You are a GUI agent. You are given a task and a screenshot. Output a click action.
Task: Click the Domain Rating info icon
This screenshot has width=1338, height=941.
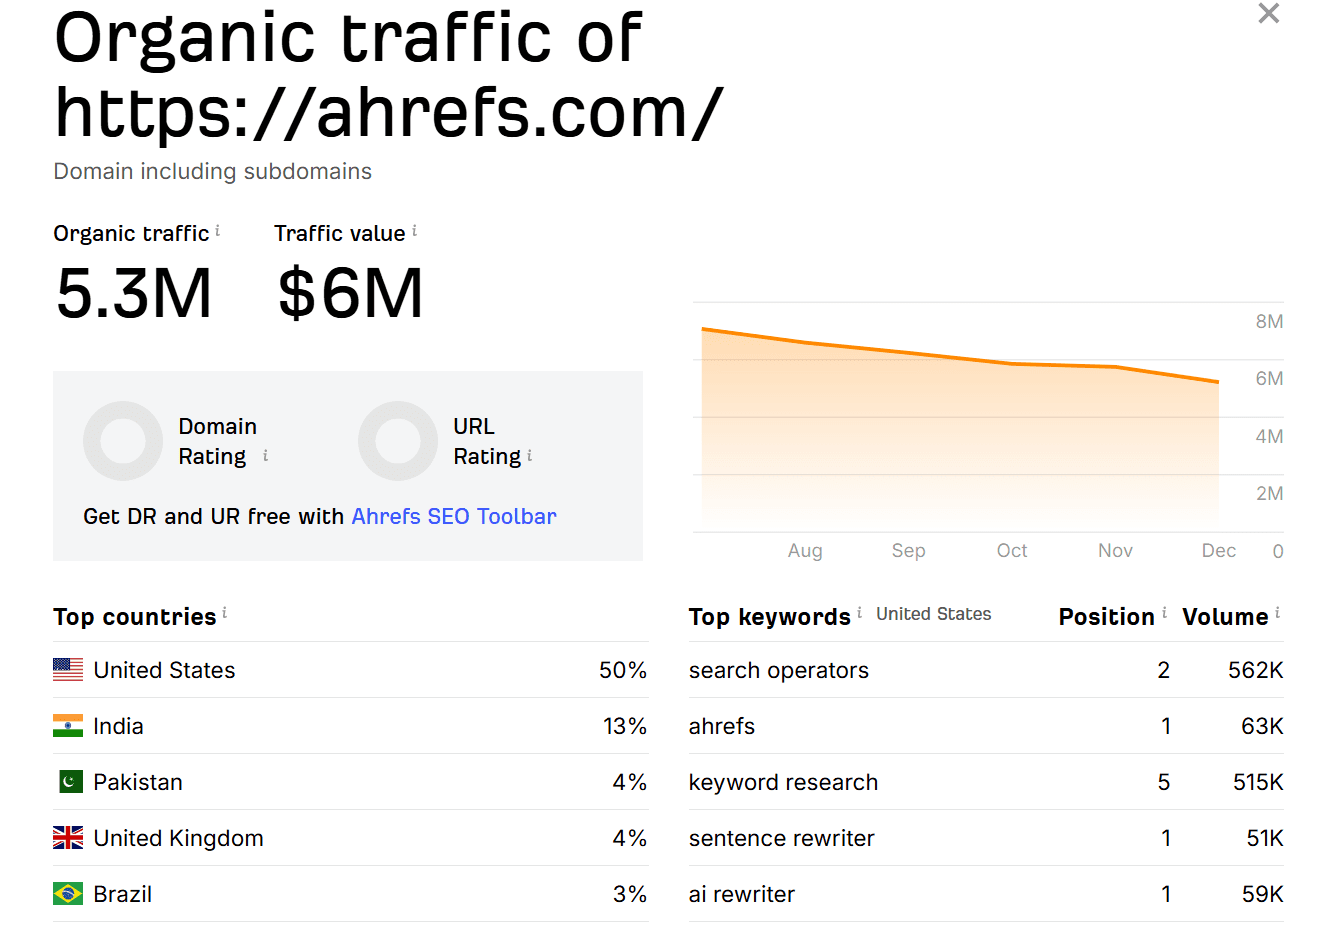click(265, 455)
